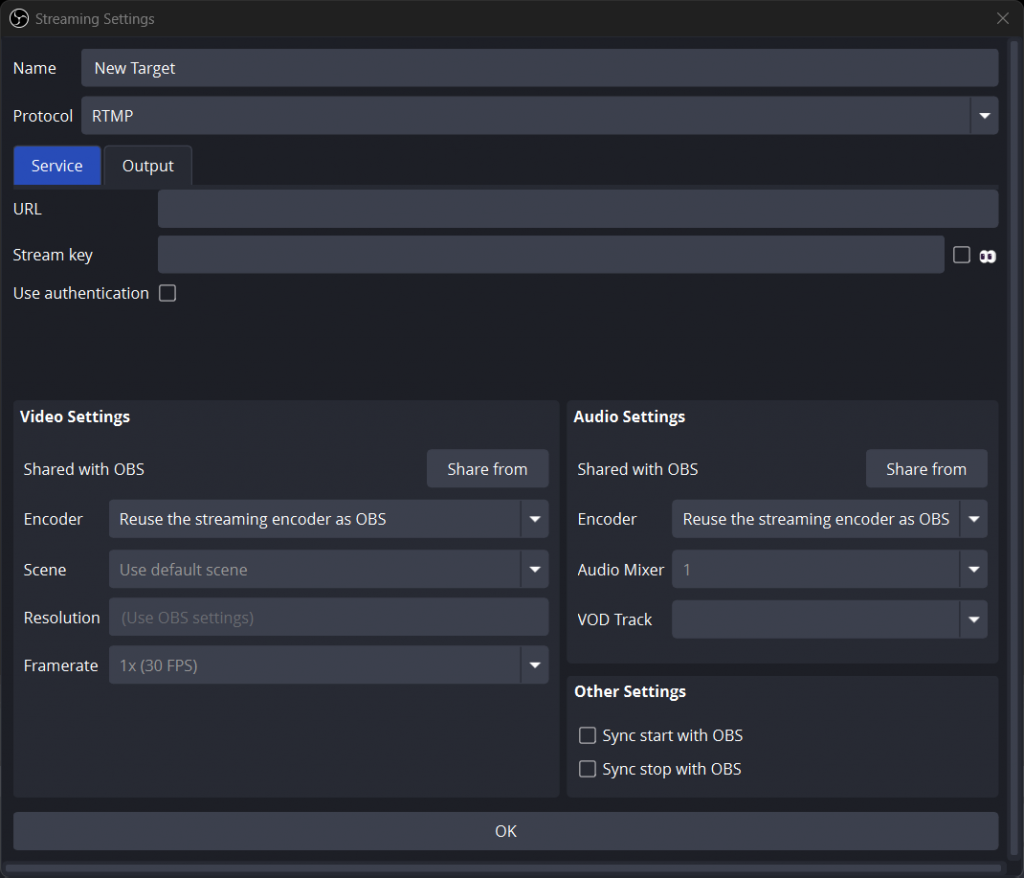Expand the Audio Mixer dropdown

tap(973, 570)
